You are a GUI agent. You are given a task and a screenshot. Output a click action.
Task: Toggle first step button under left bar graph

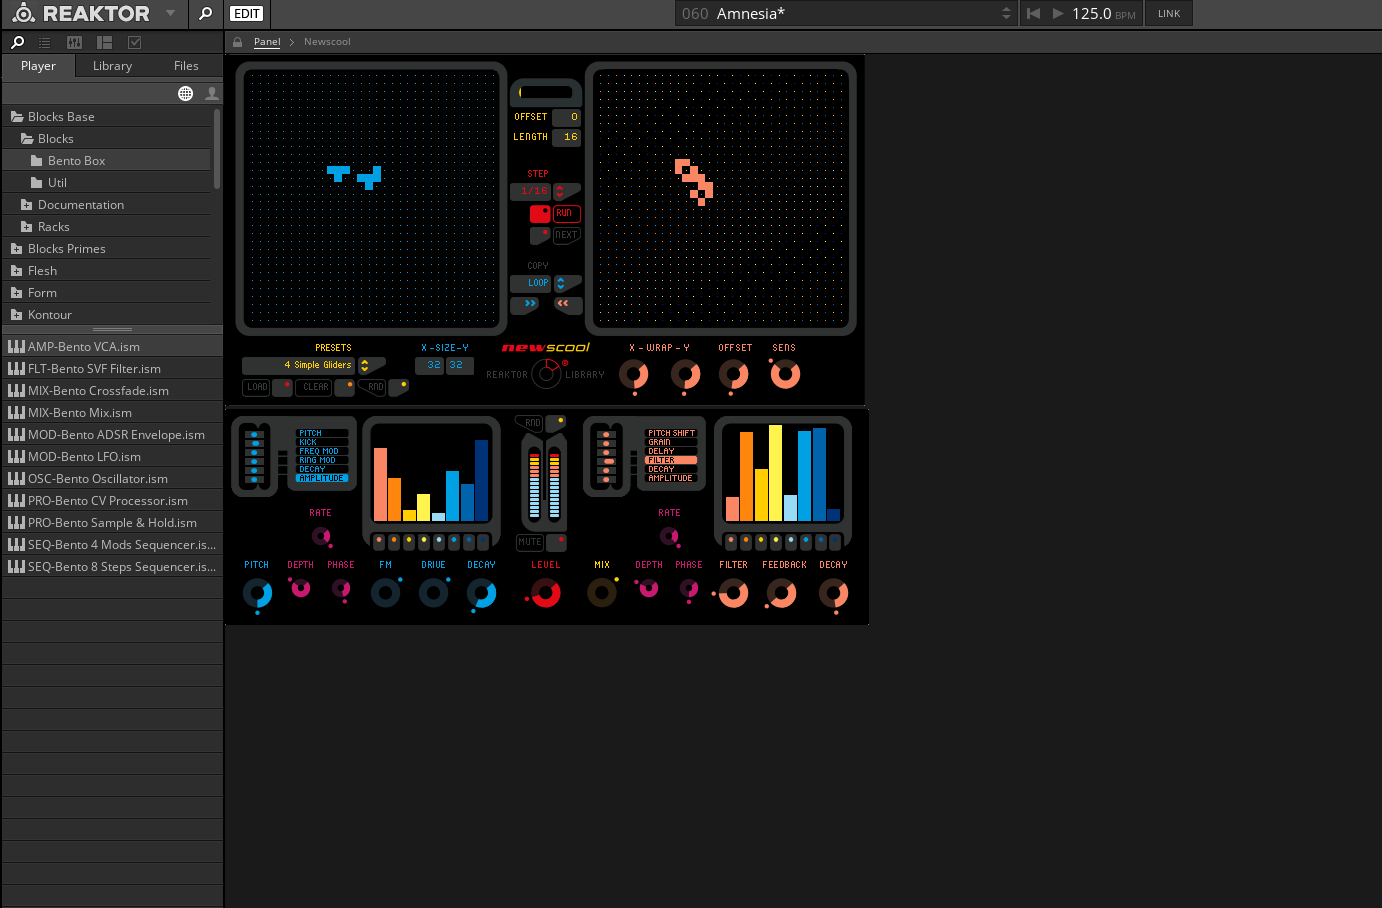(379, 541)
